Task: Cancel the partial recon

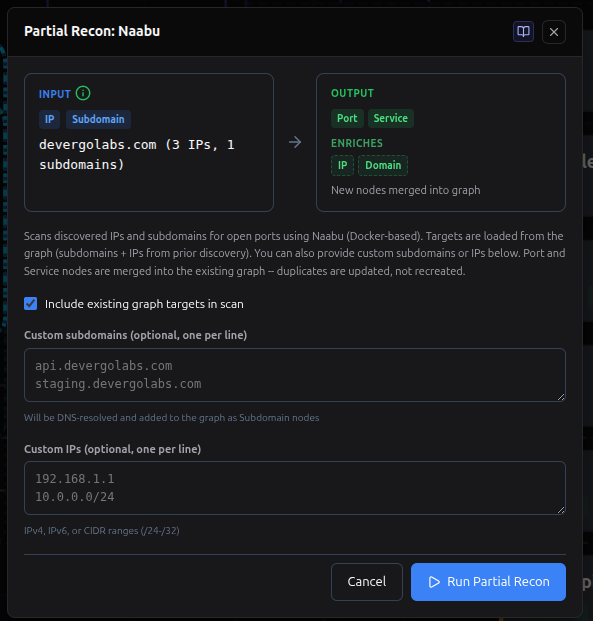Action: click(367, 582)
